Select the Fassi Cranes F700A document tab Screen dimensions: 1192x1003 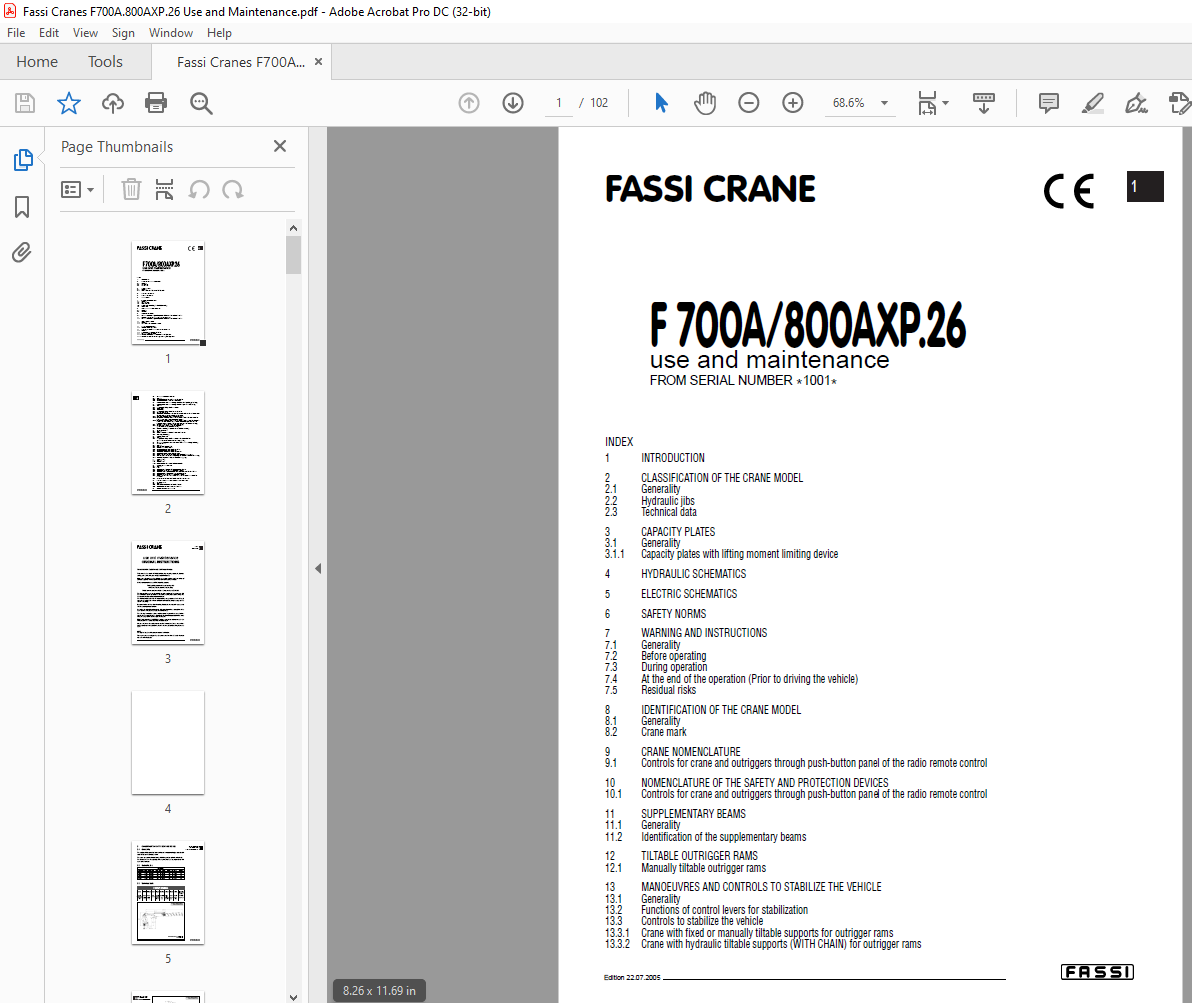240,62
